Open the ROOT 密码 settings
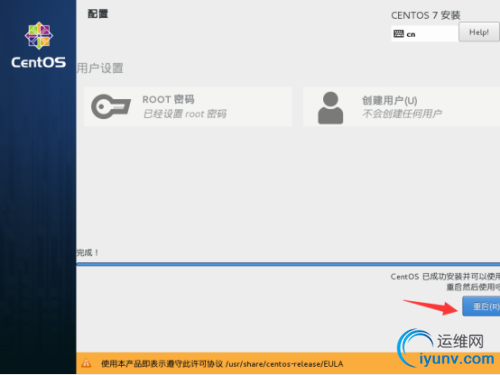The width and height of the screenshot is (500, 375). (188, 107)
